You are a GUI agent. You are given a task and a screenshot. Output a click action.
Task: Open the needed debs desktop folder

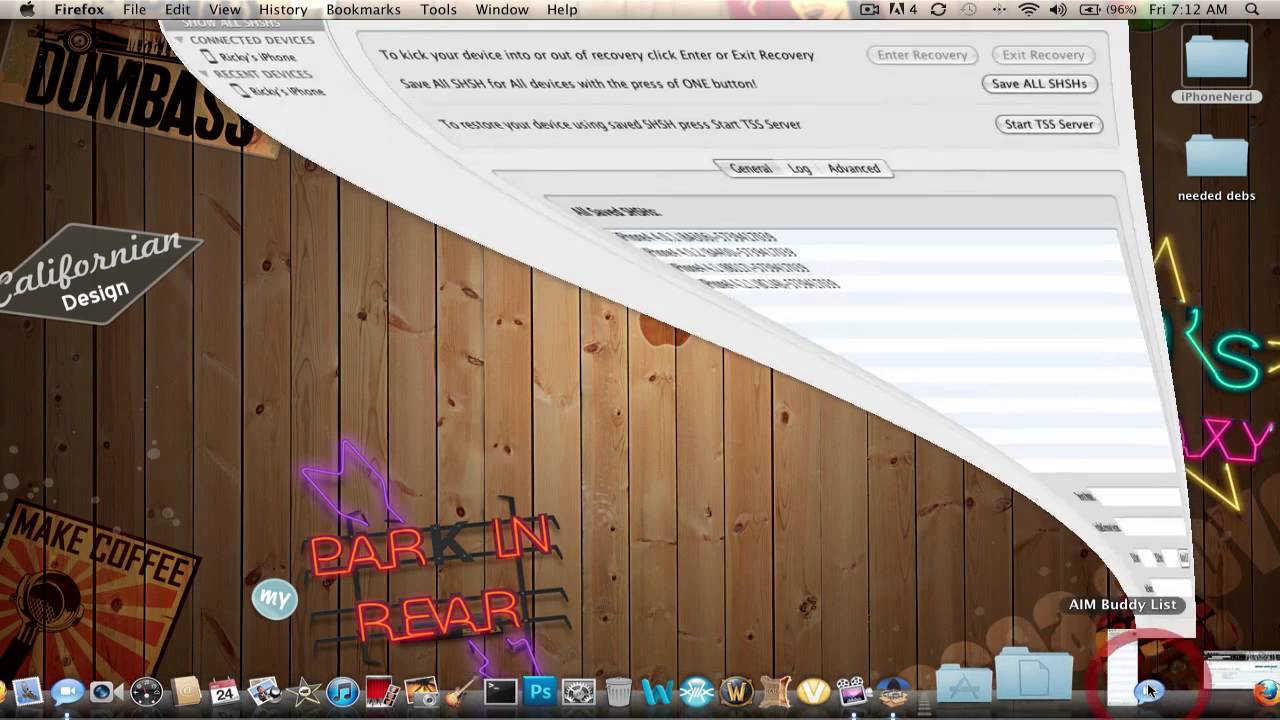click(1216, 166)
